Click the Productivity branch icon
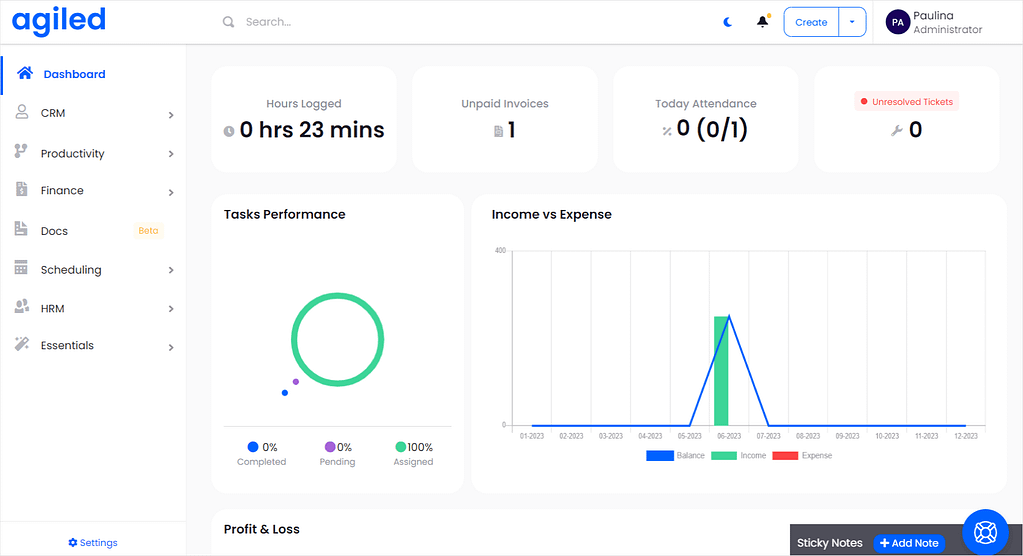 click(21, 151)
